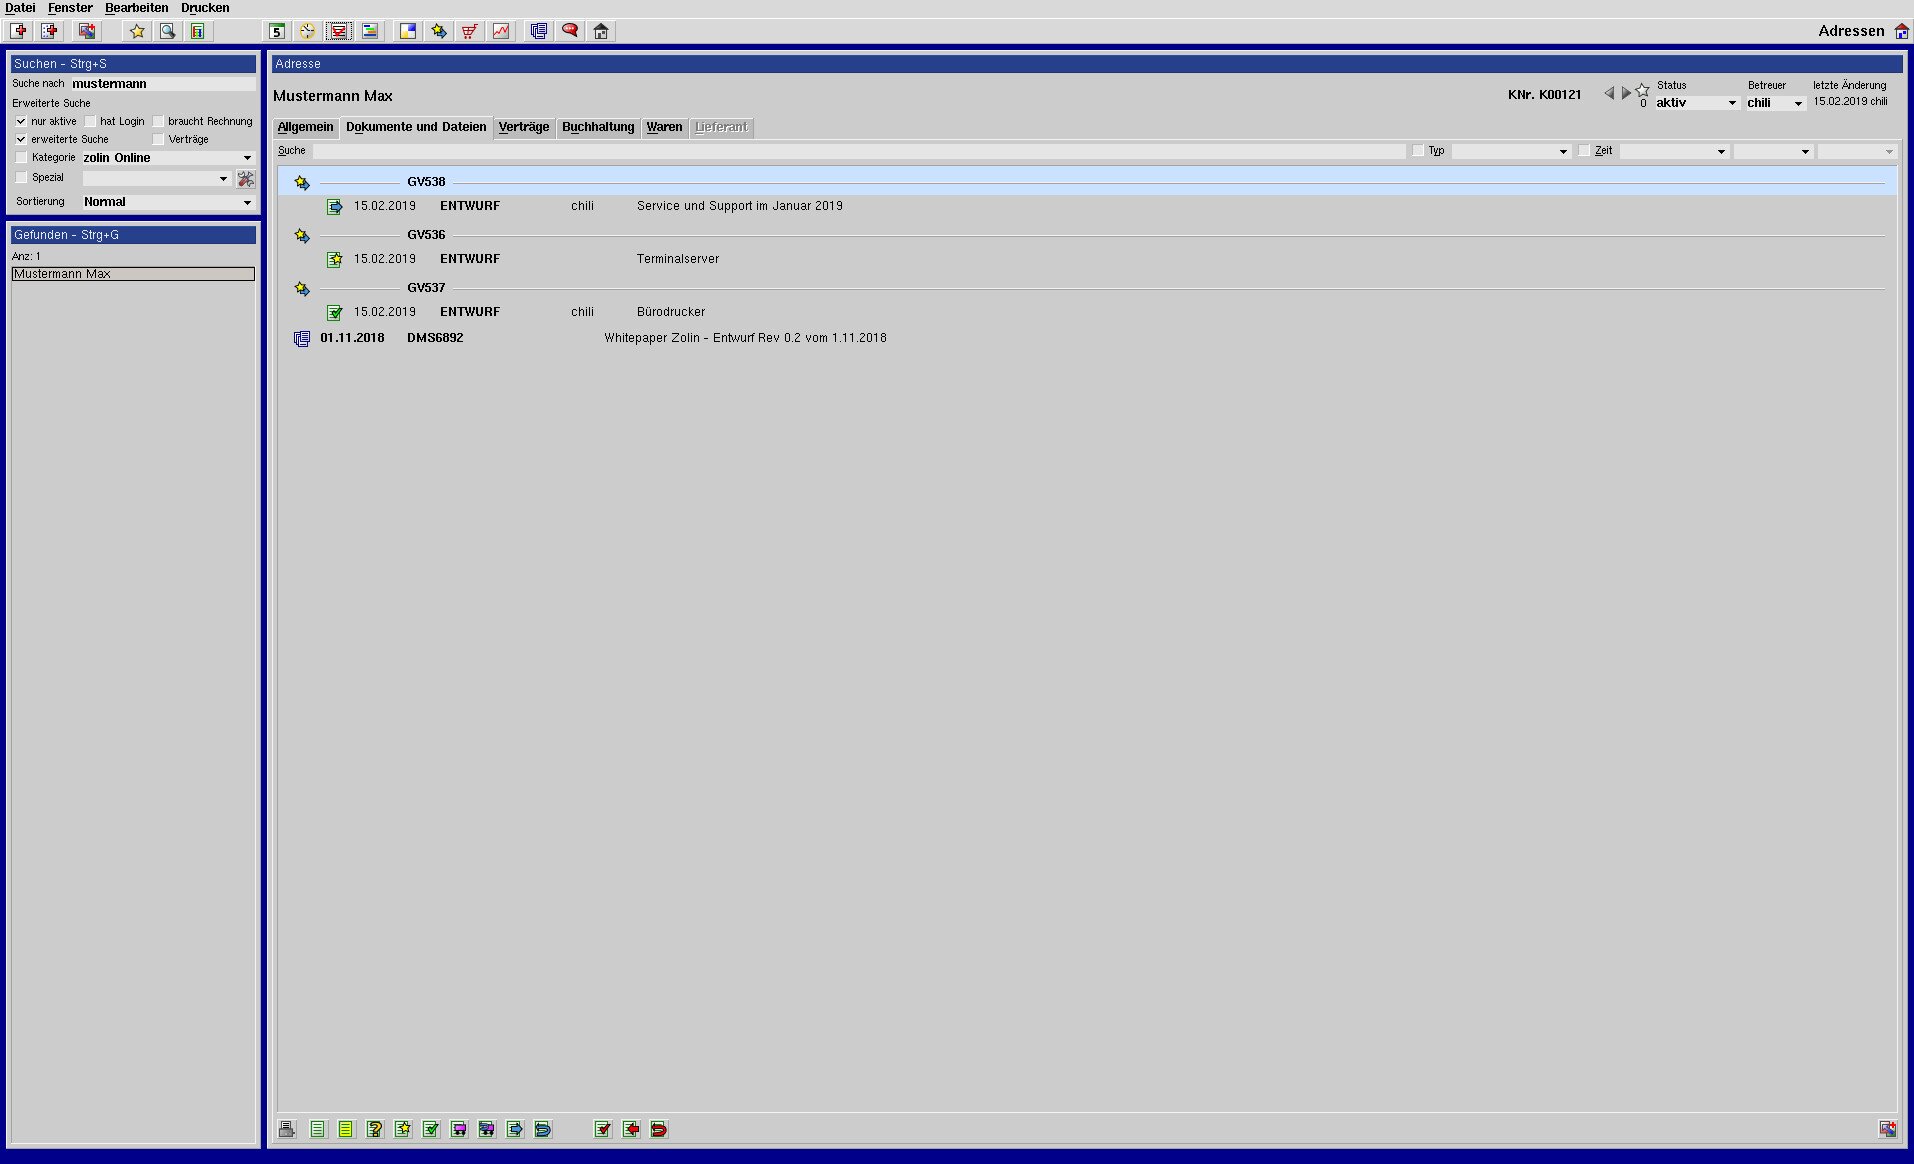Click the favorite star outline next to Status
Image resolution: width=1914 pixels, height=1164 pixels.
click(1642, 91)
